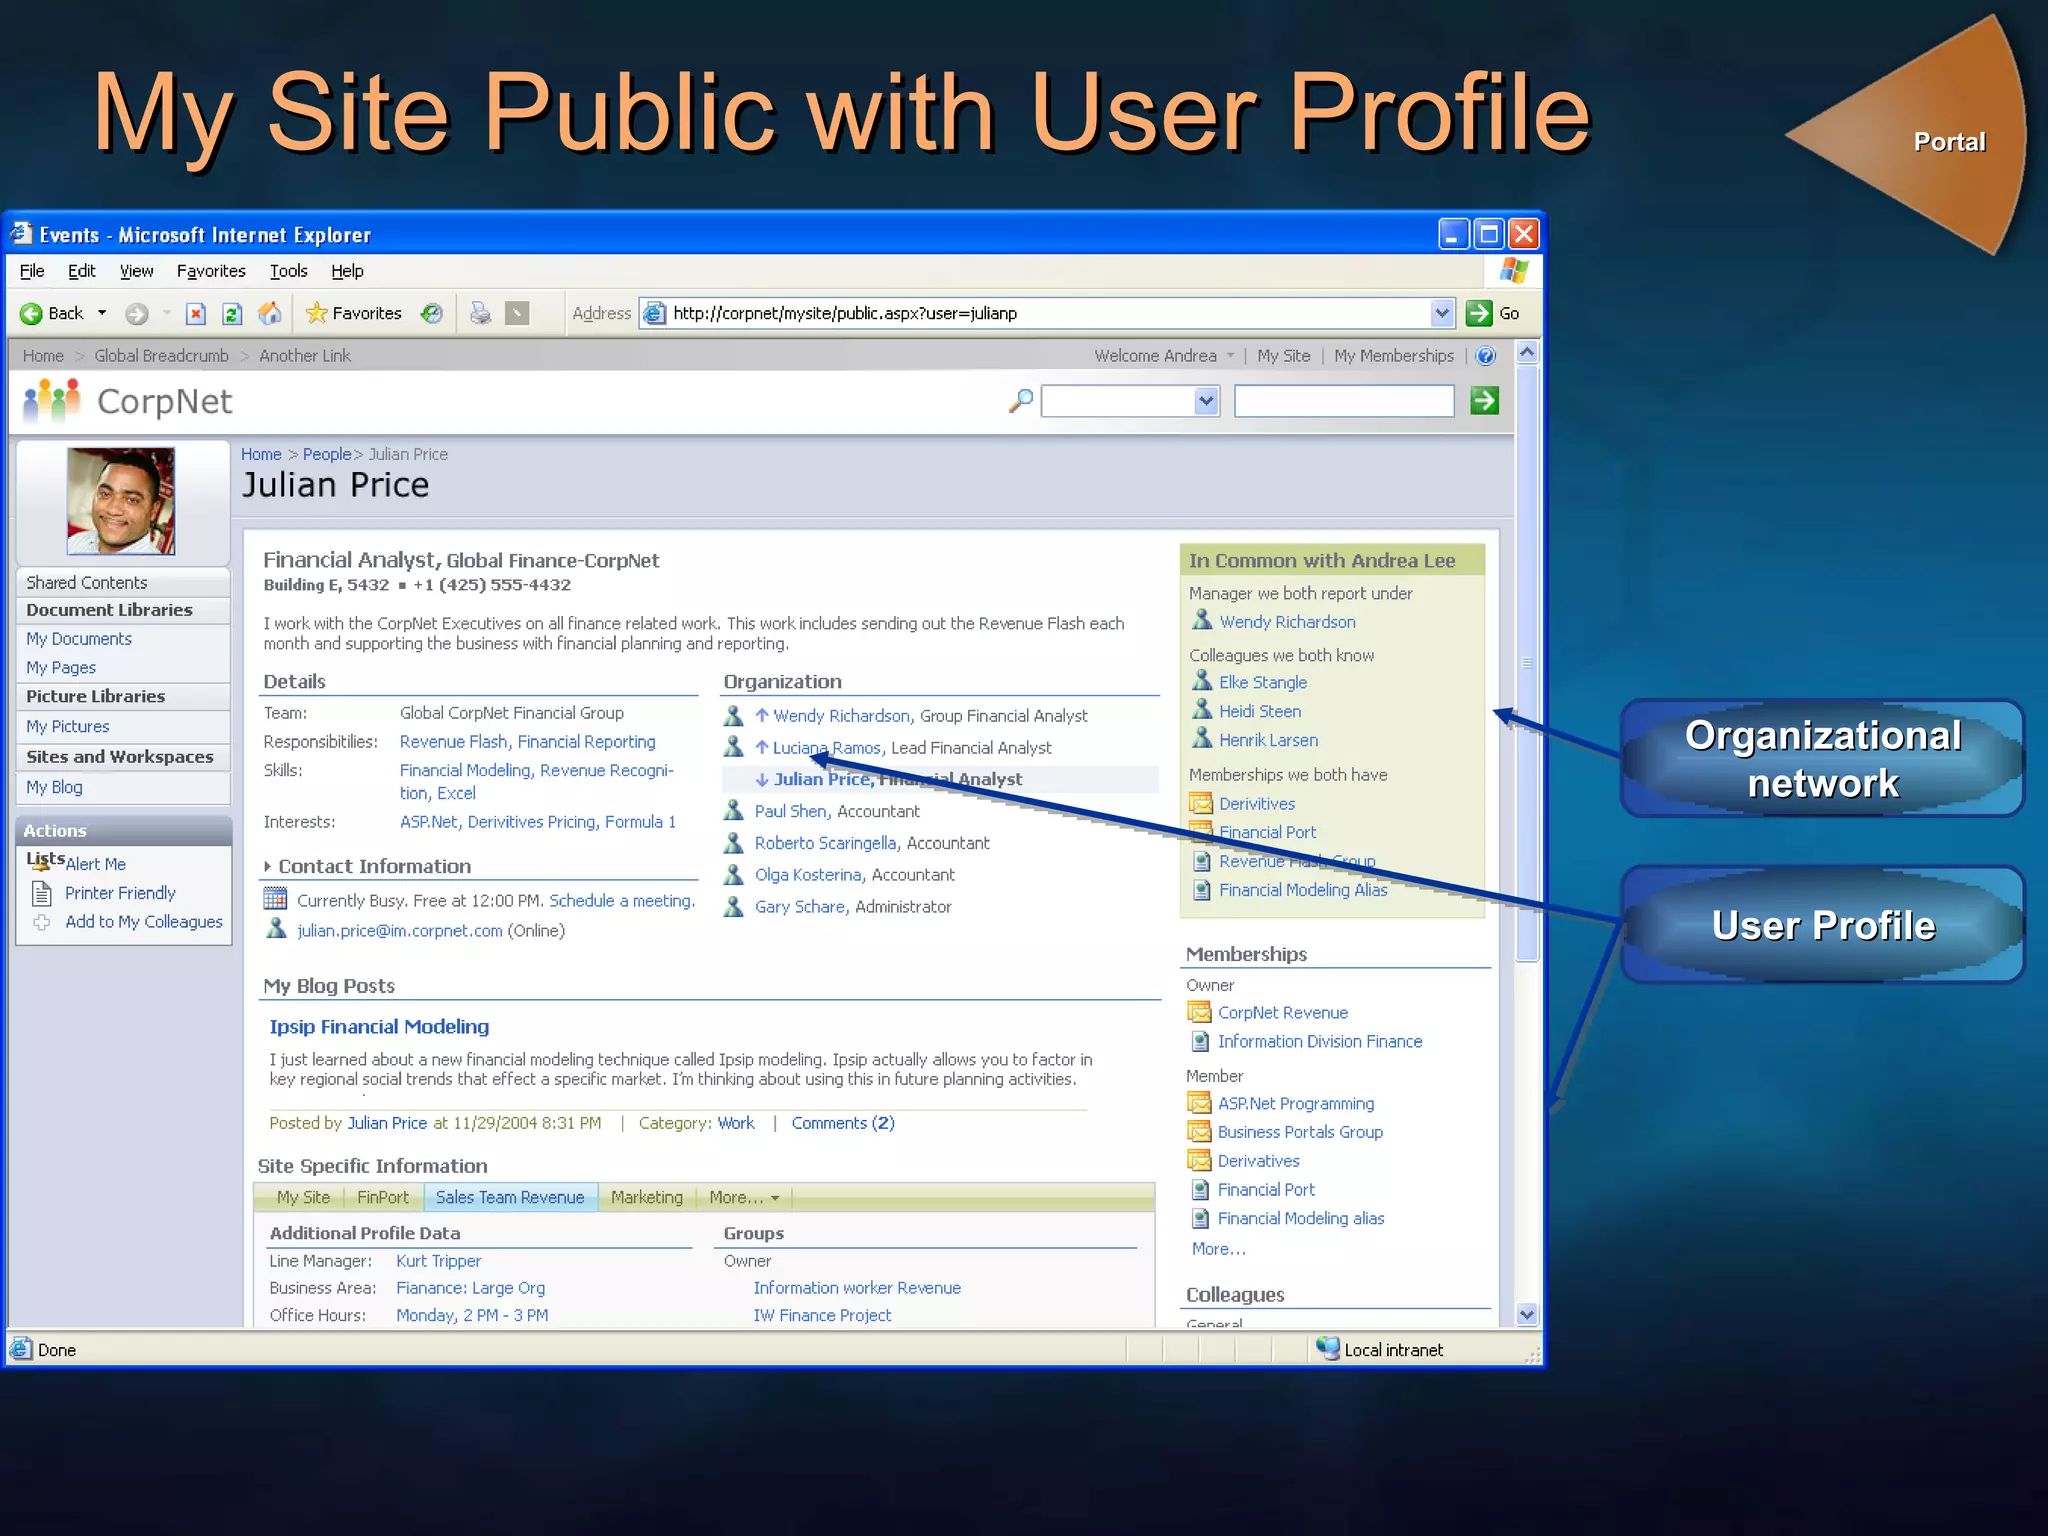The image size is (2048, 1536).
Task: Click the browser Back button
Action: [52, 313]
